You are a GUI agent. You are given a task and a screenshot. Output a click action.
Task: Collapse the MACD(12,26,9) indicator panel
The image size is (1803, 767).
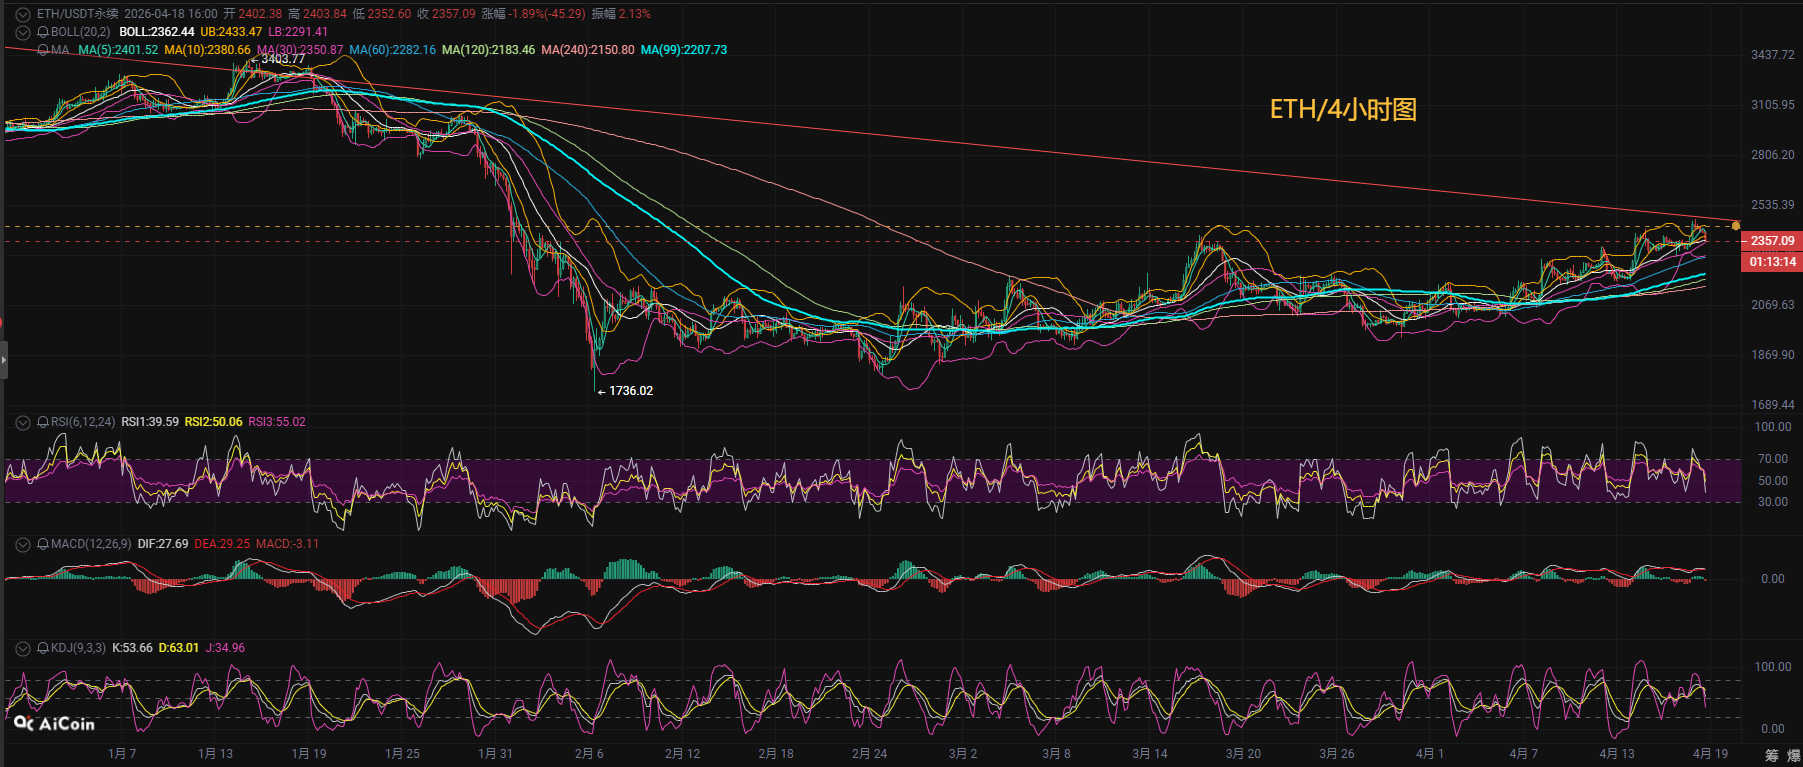point(22,544)
